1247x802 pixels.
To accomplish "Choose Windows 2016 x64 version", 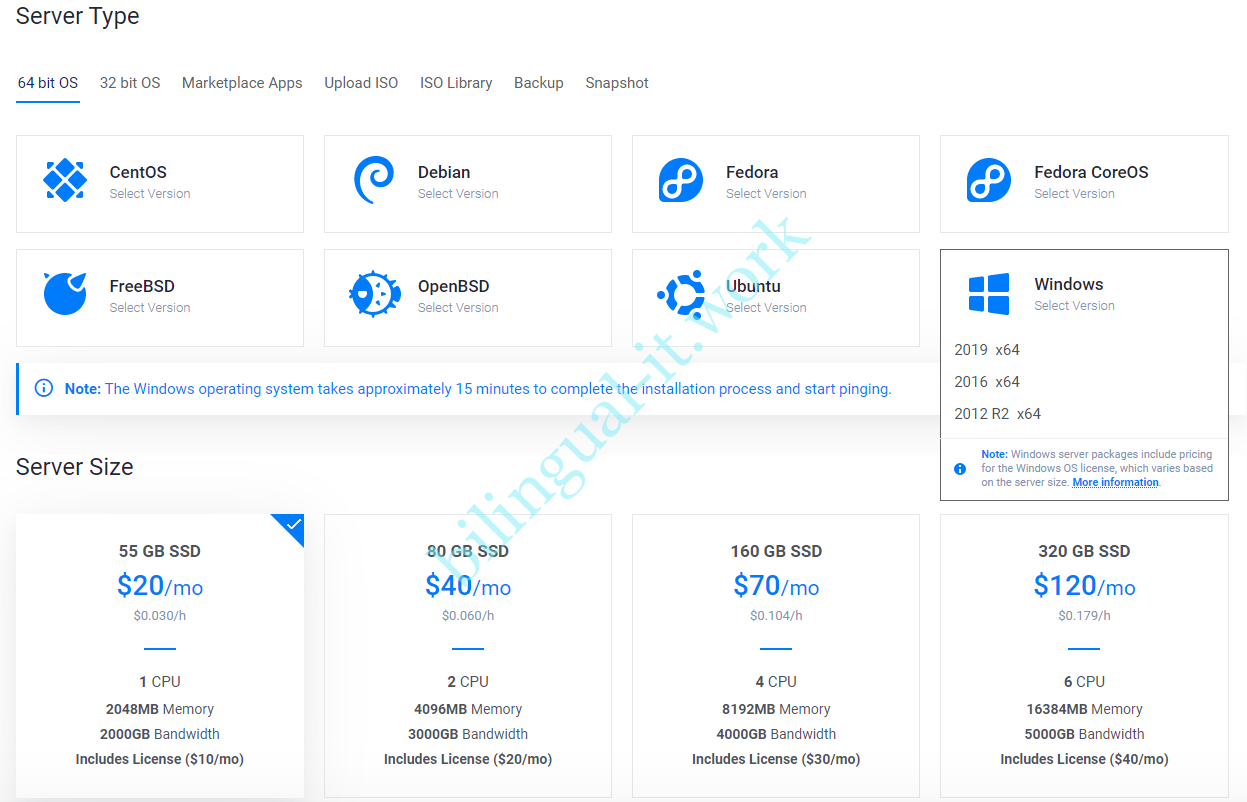I will tap(987, 382).
